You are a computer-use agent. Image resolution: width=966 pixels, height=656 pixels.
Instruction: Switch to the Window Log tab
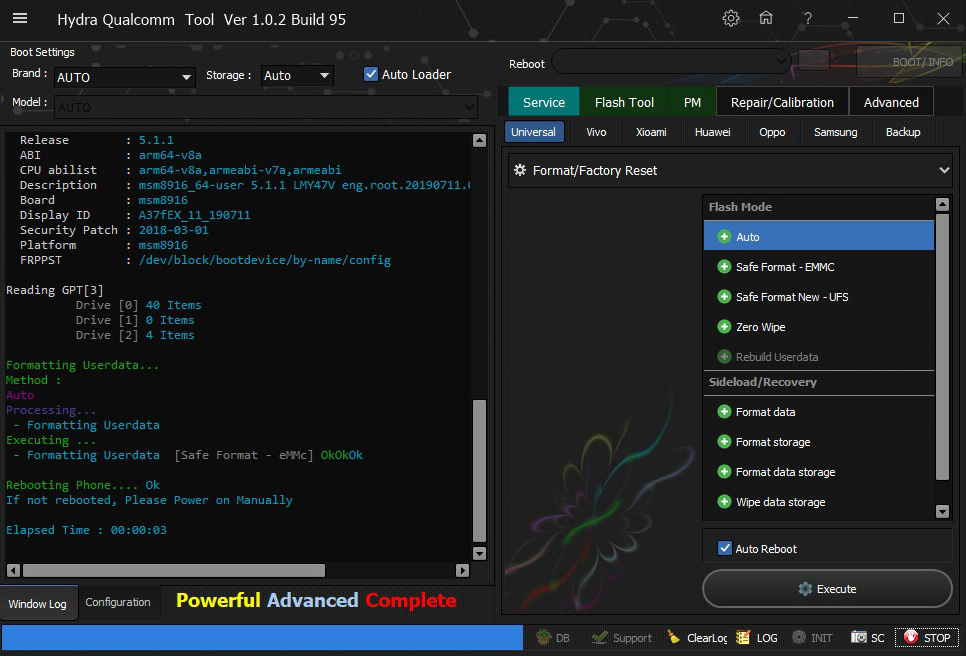(x=38, y=604)
